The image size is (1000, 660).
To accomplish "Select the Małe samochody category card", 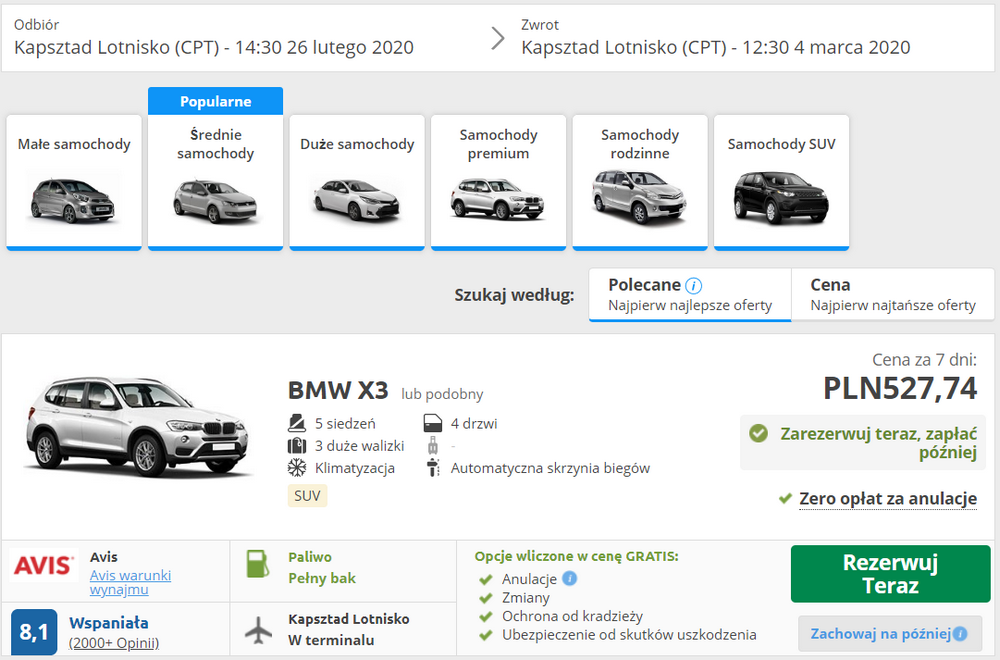I will tap(74, 182).
